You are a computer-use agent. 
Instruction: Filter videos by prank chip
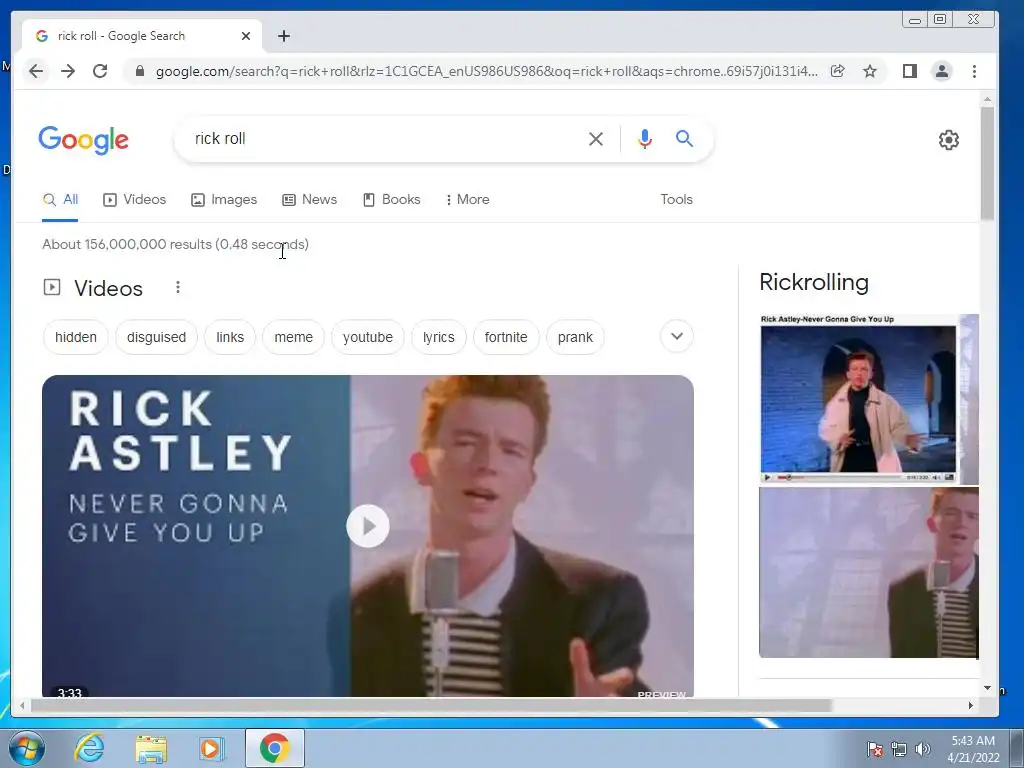[575, 337]
